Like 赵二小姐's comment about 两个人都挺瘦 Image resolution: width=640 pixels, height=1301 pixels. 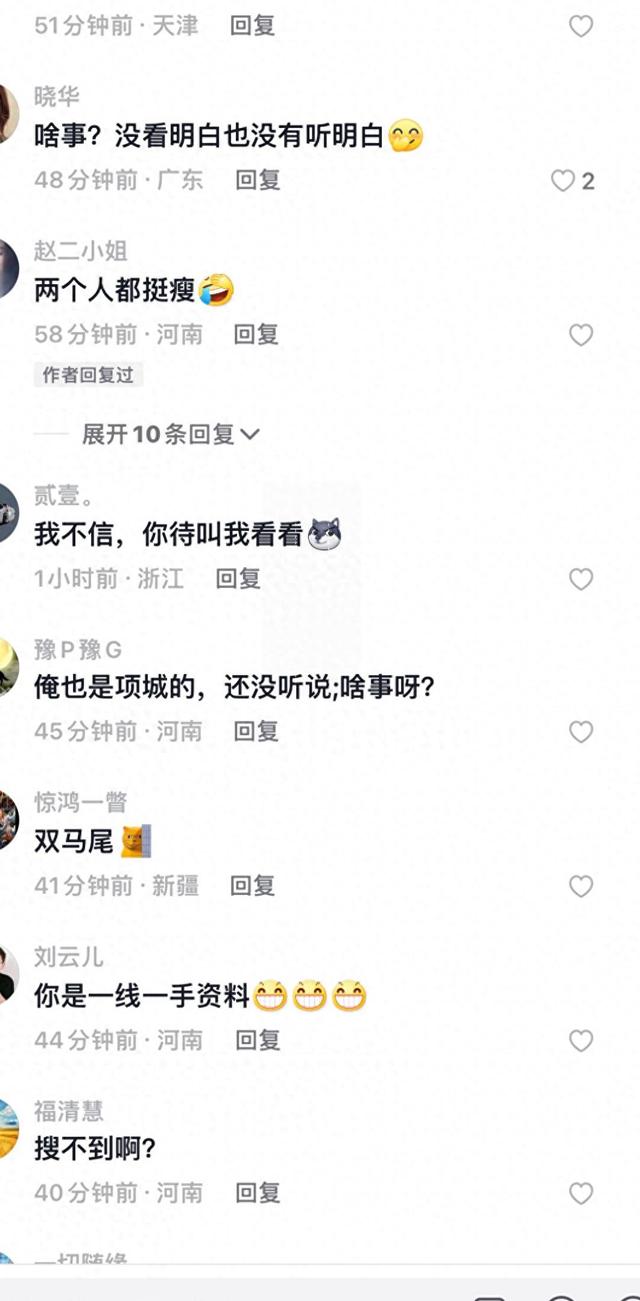(x=581, y=334)
